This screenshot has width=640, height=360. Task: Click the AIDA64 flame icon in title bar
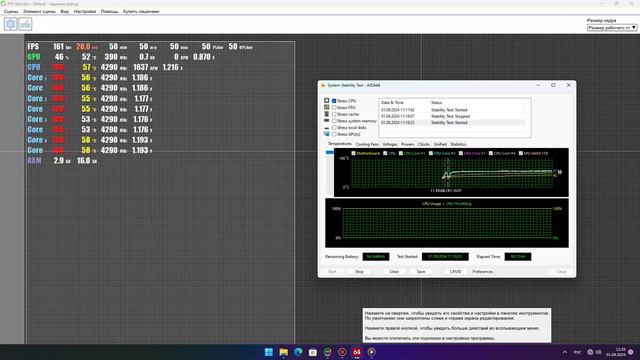pyautogui.click(x=323, y=85)
